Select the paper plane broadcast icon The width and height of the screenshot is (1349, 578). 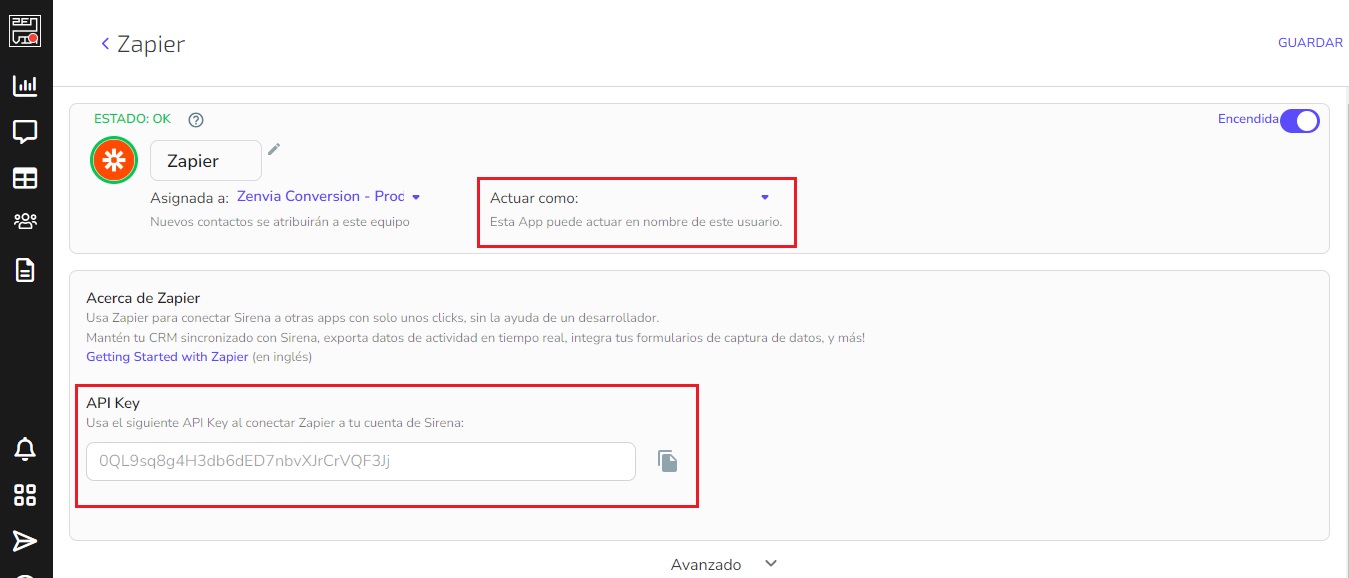[x=26, y=540]
